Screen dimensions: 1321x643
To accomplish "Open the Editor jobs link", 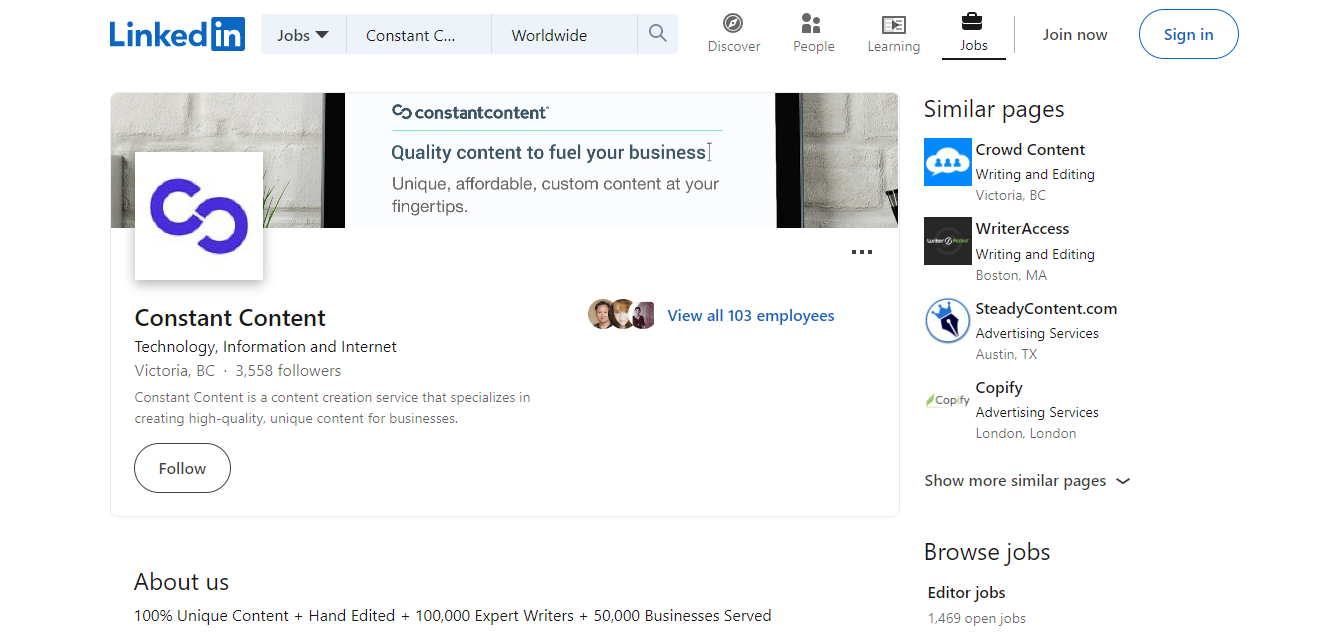I will point(966,593).
